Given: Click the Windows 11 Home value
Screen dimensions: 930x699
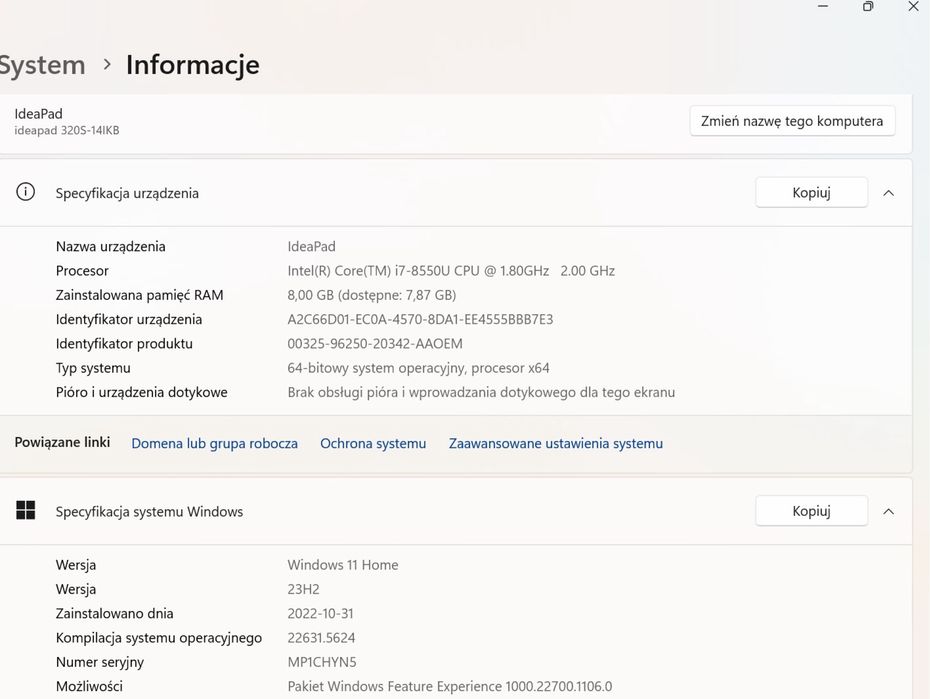Looking at the screenshot, I should 343,565.
